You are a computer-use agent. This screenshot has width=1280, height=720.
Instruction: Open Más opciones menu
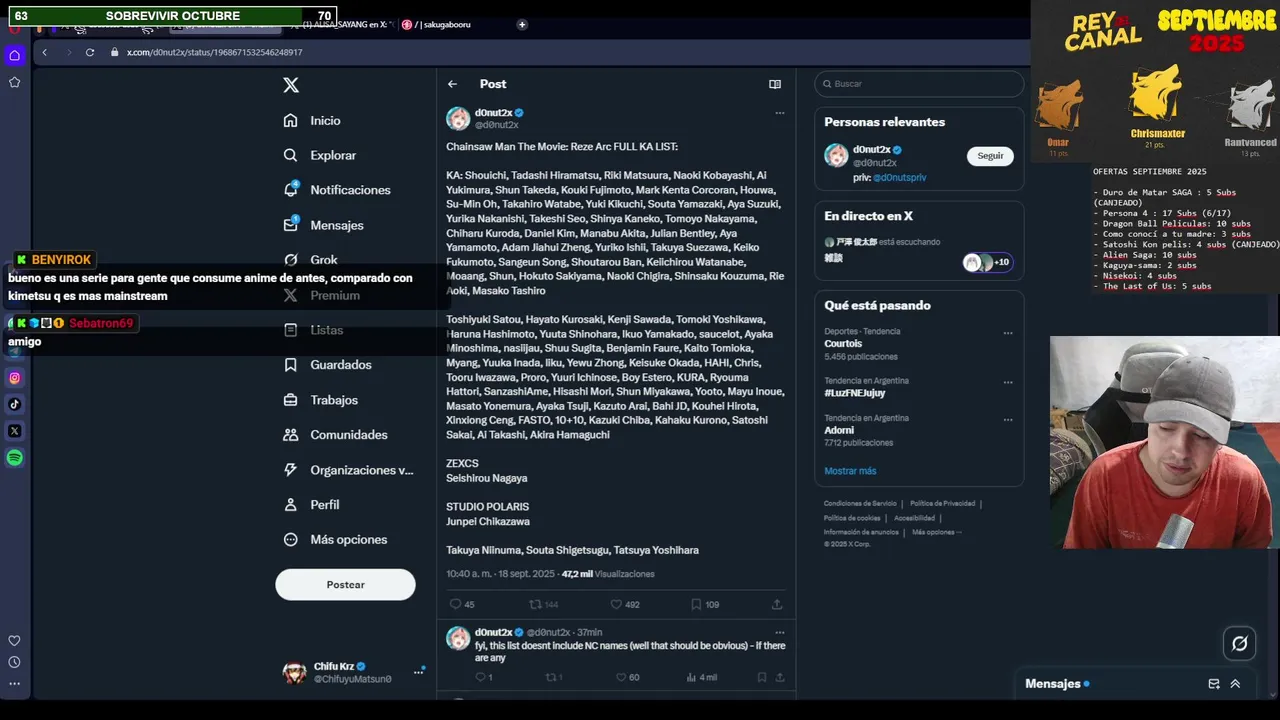coord(335,540)
